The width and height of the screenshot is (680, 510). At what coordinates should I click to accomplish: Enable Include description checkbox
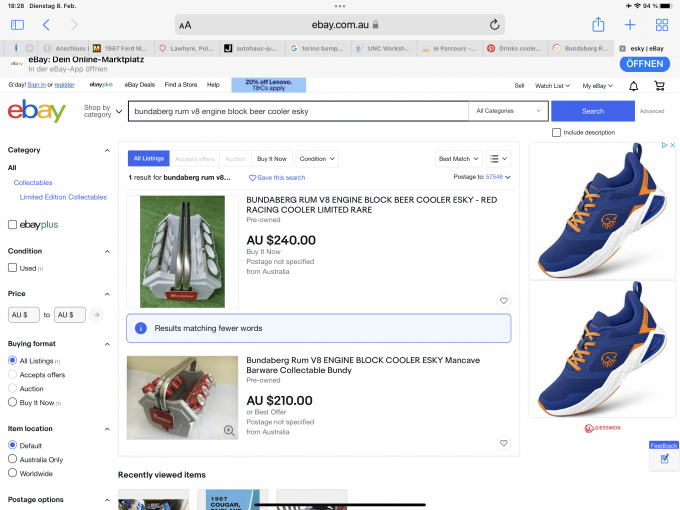(x=556, y=132)
